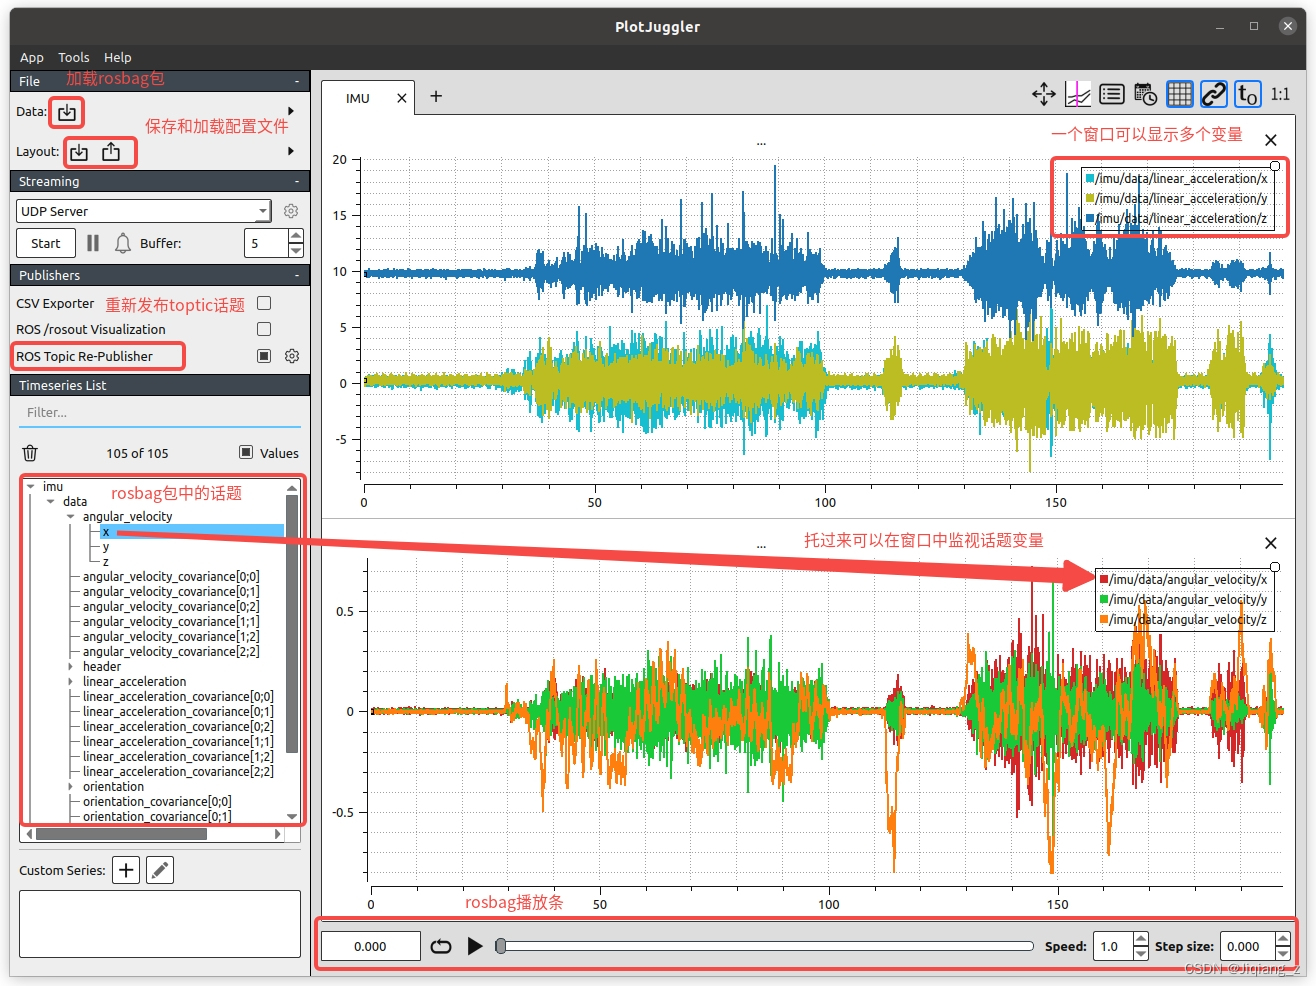Collapse the Streaming panel section

coord(297,182)
